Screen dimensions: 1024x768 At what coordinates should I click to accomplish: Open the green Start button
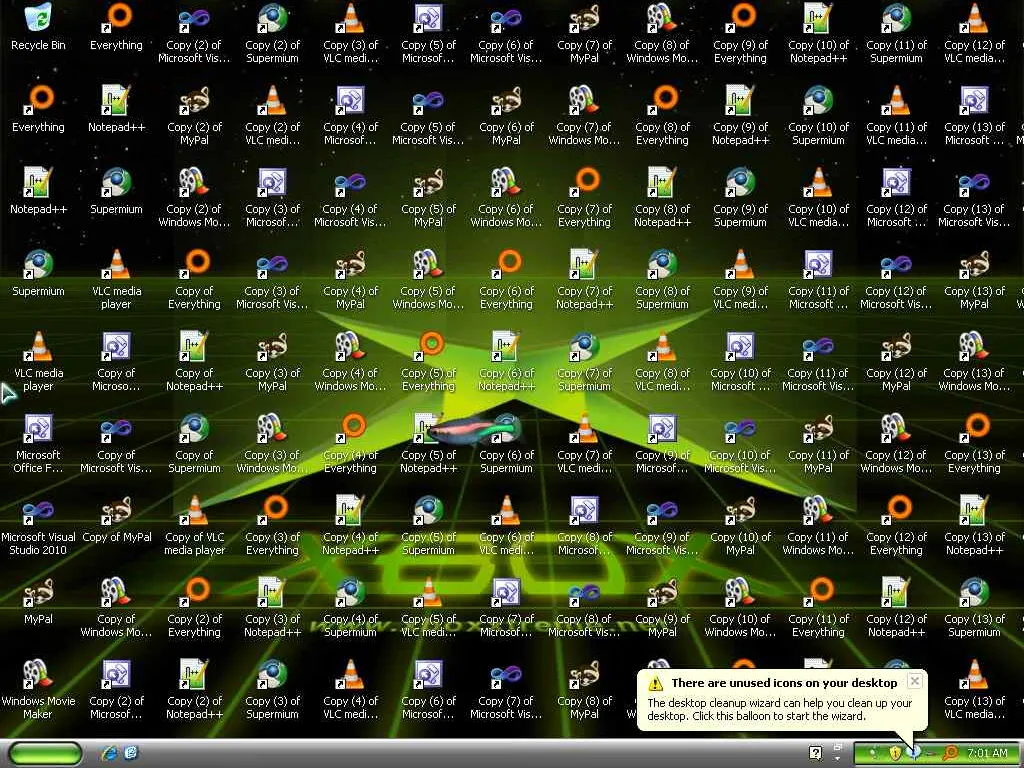(46, 754)
